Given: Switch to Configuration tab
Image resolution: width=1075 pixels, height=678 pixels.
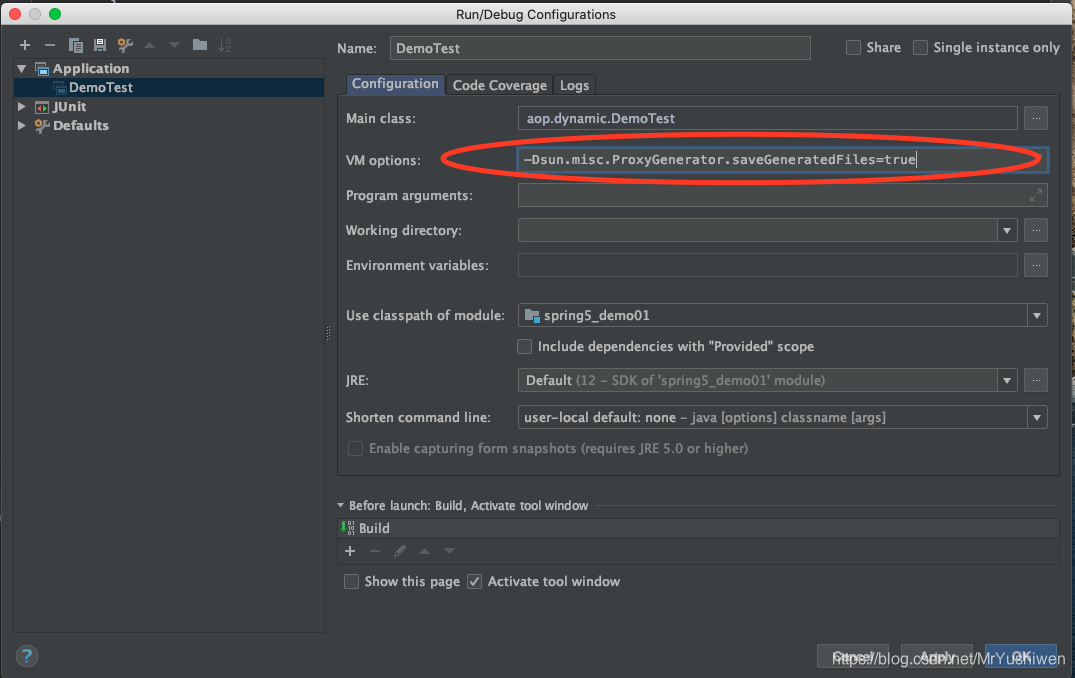Looking at the screenshot, I should pyautogui.click(x=395, y=84).
